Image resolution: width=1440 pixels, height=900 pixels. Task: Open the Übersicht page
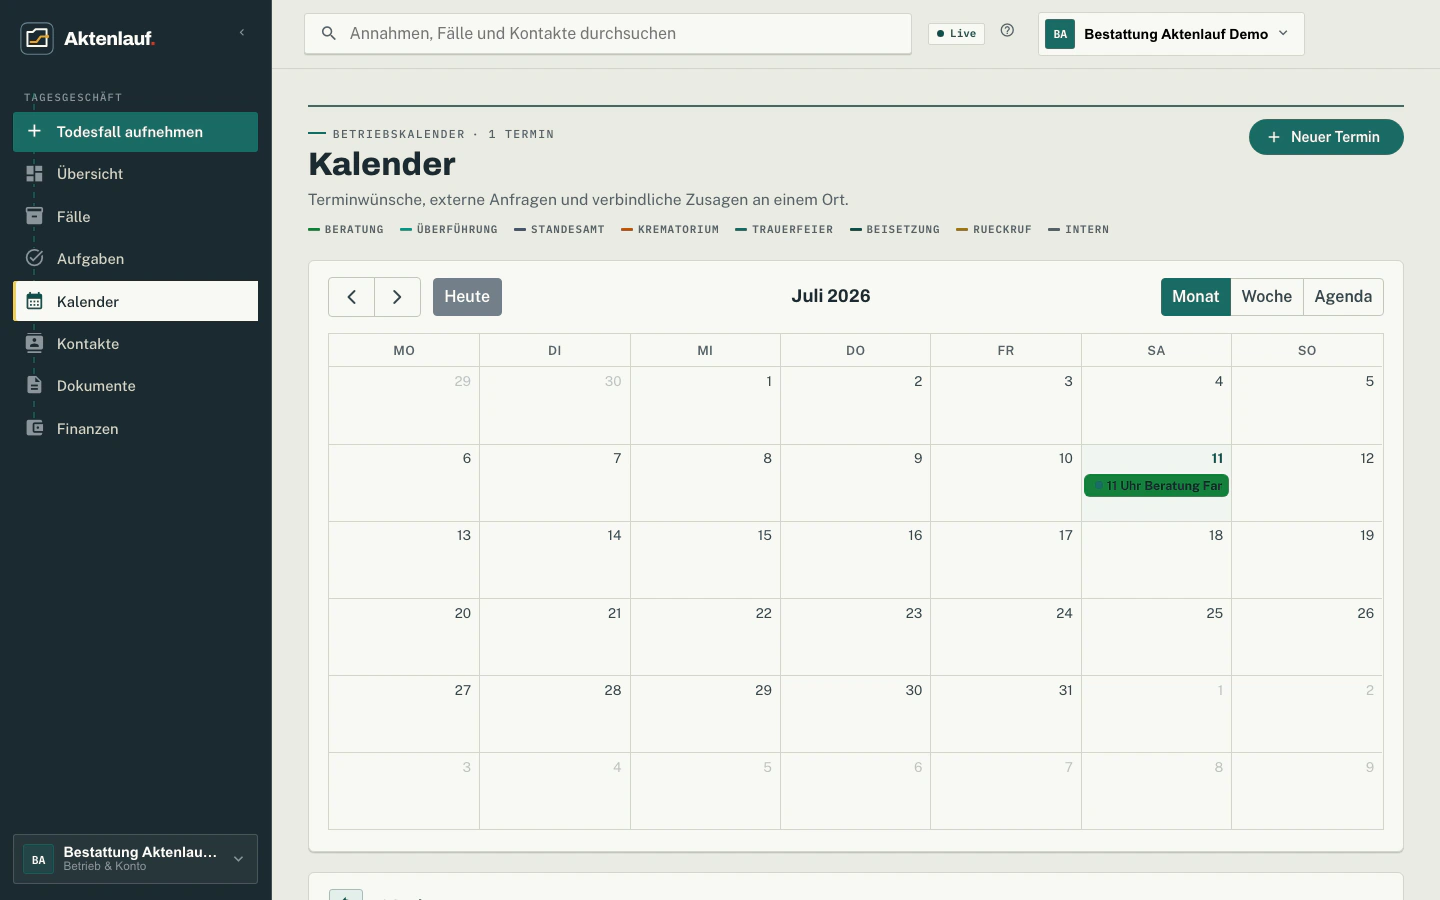tap(135, 174)
